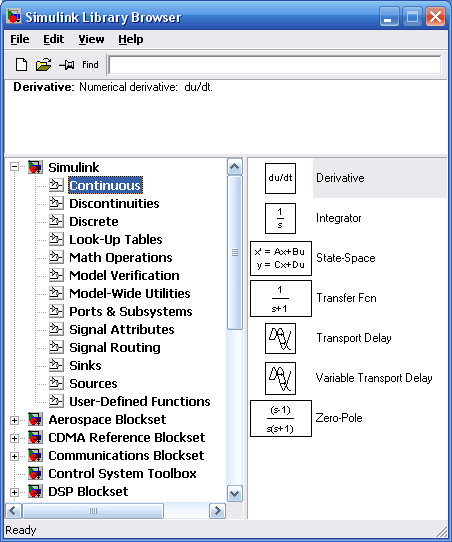The image size is (452, 542).
Task: Click the Signal Attributes library icon
Action: tap(56, 329)
